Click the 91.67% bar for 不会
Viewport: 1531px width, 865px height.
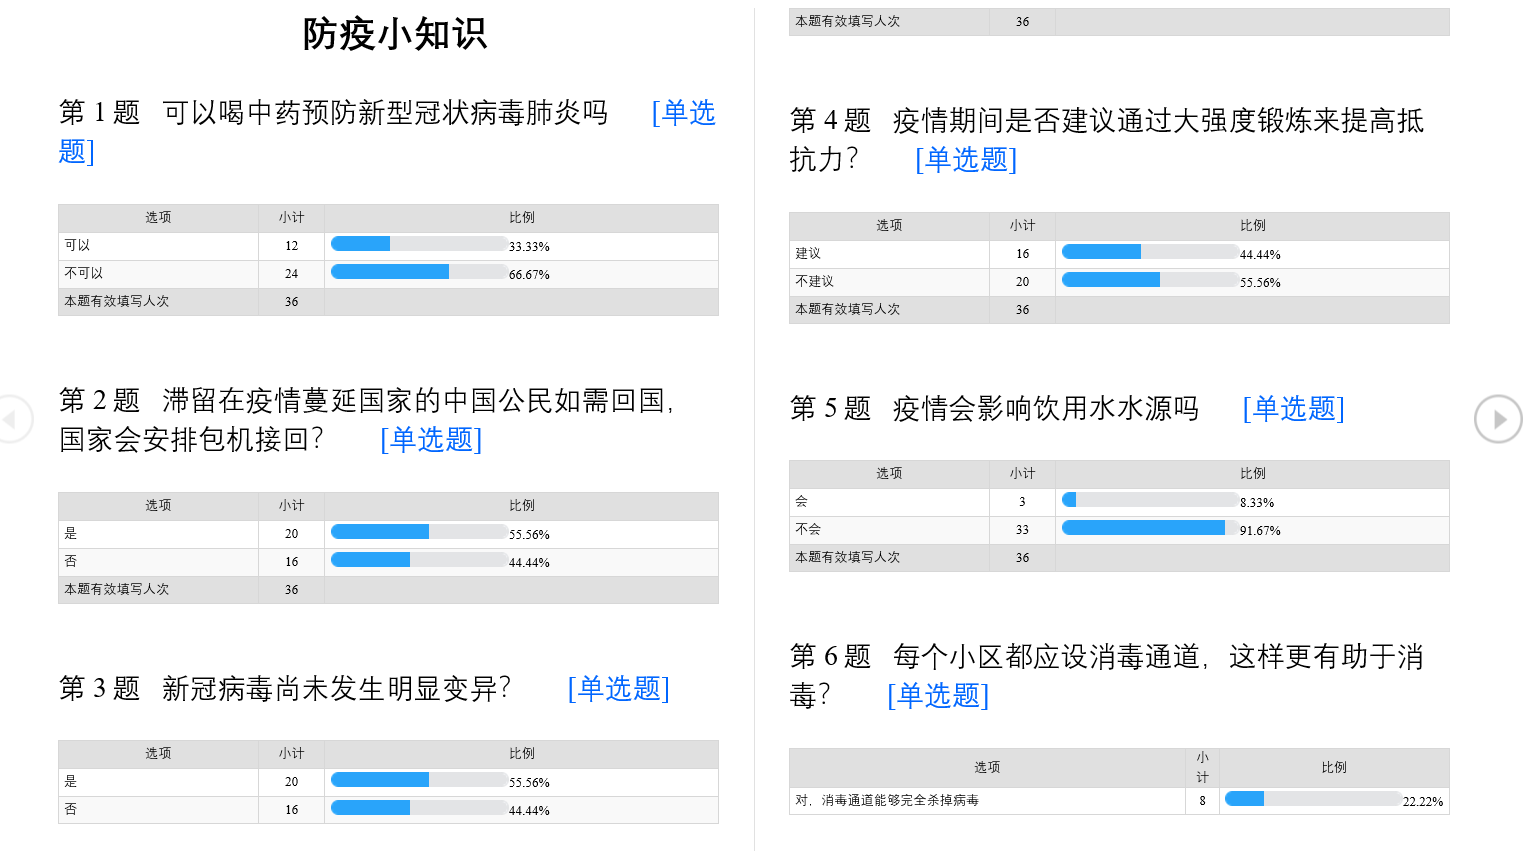(1150, 528)
